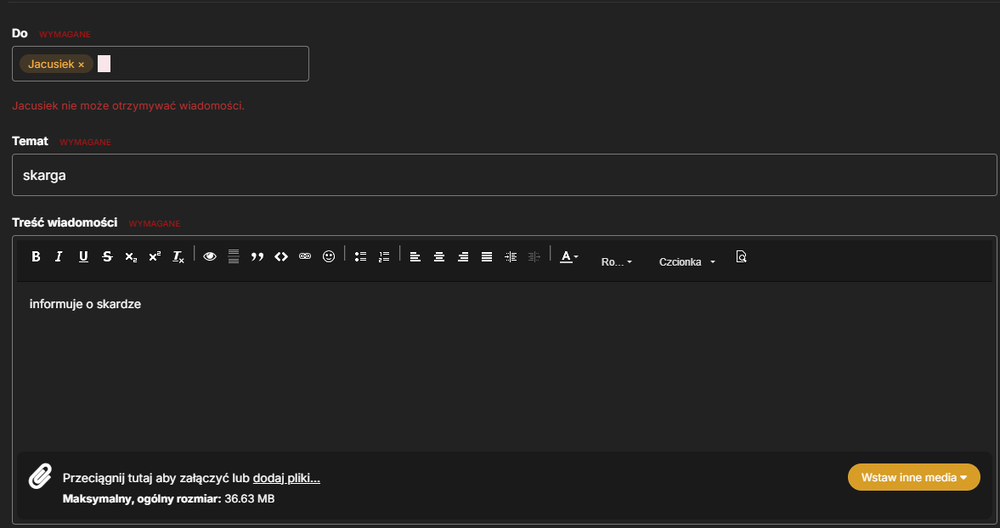
Task: Toggle underline formatting
Action: 83,256
